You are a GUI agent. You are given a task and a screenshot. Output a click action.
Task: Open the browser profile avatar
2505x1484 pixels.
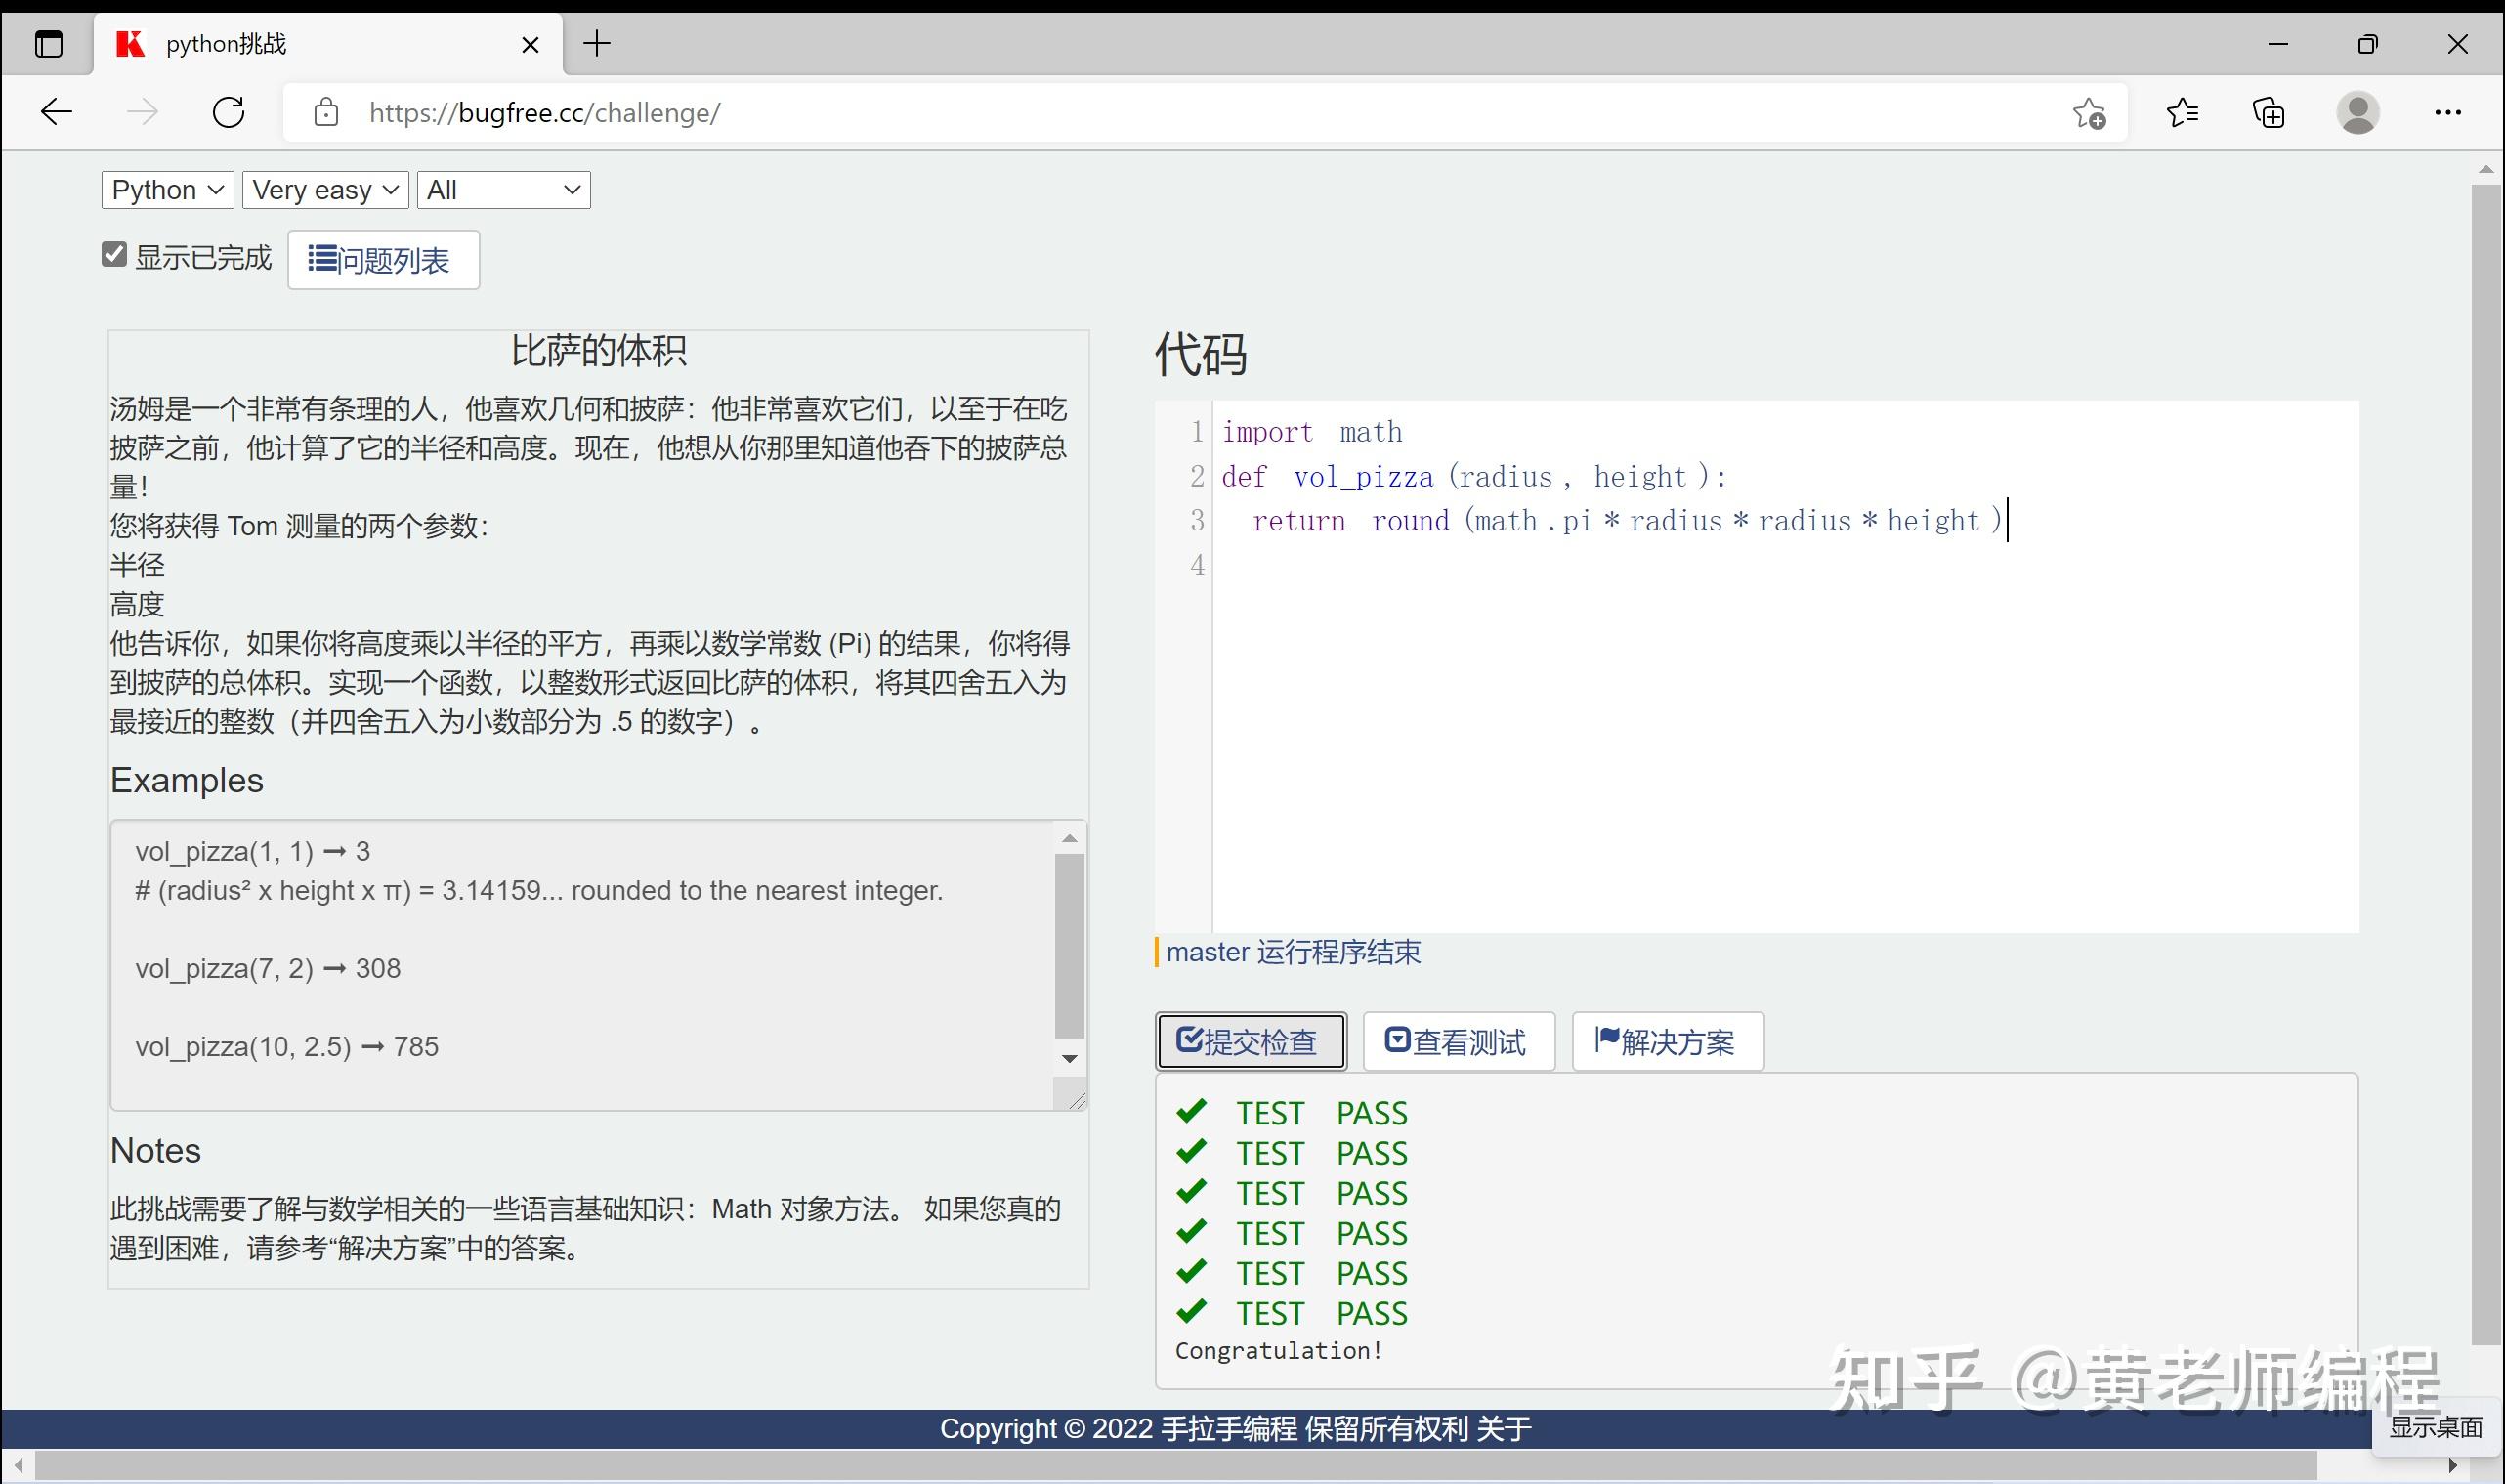2357,112
